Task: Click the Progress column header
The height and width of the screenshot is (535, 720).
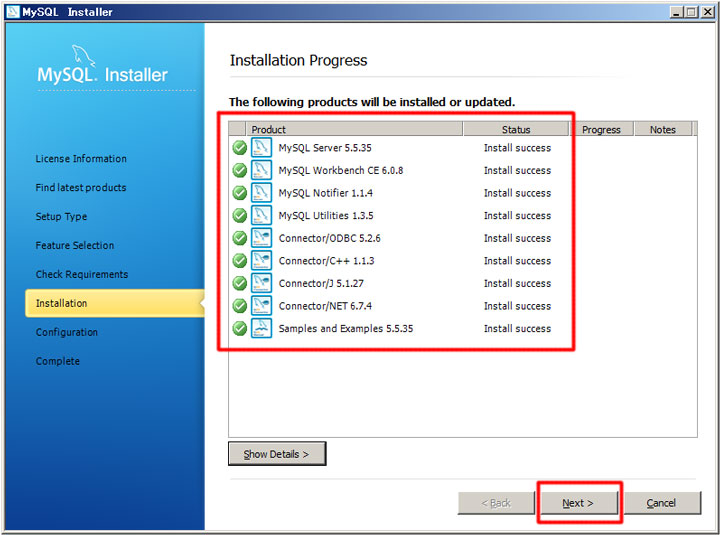Action: pos(602,130)
